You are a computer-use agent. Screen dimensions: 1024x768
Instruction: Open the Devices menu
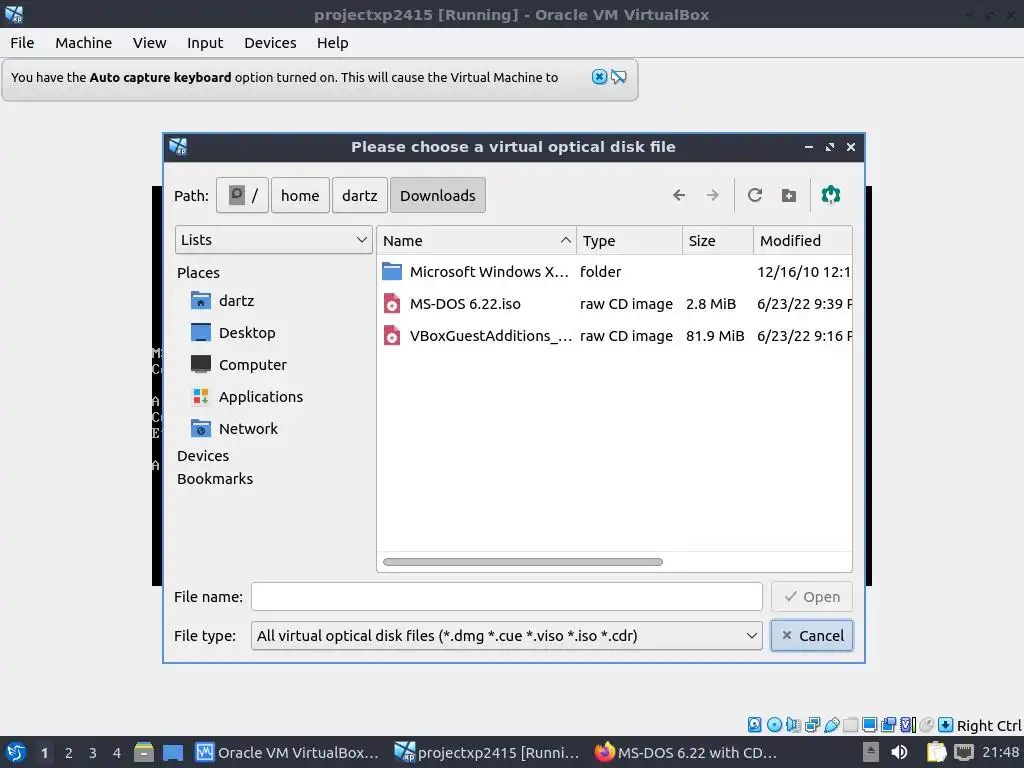pos(270,42)
